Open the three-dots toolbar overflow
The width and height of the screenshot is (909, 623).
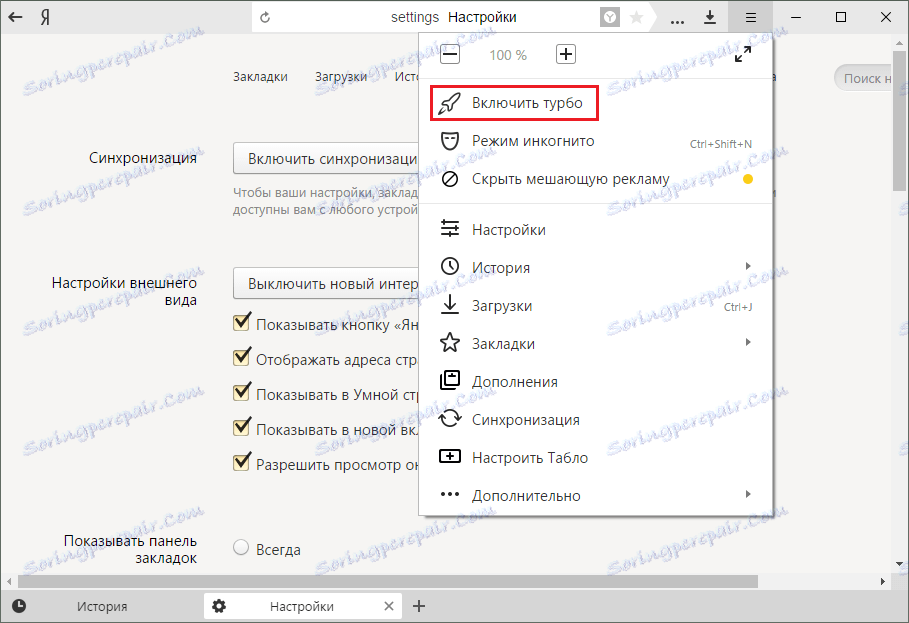coord(677,21)
